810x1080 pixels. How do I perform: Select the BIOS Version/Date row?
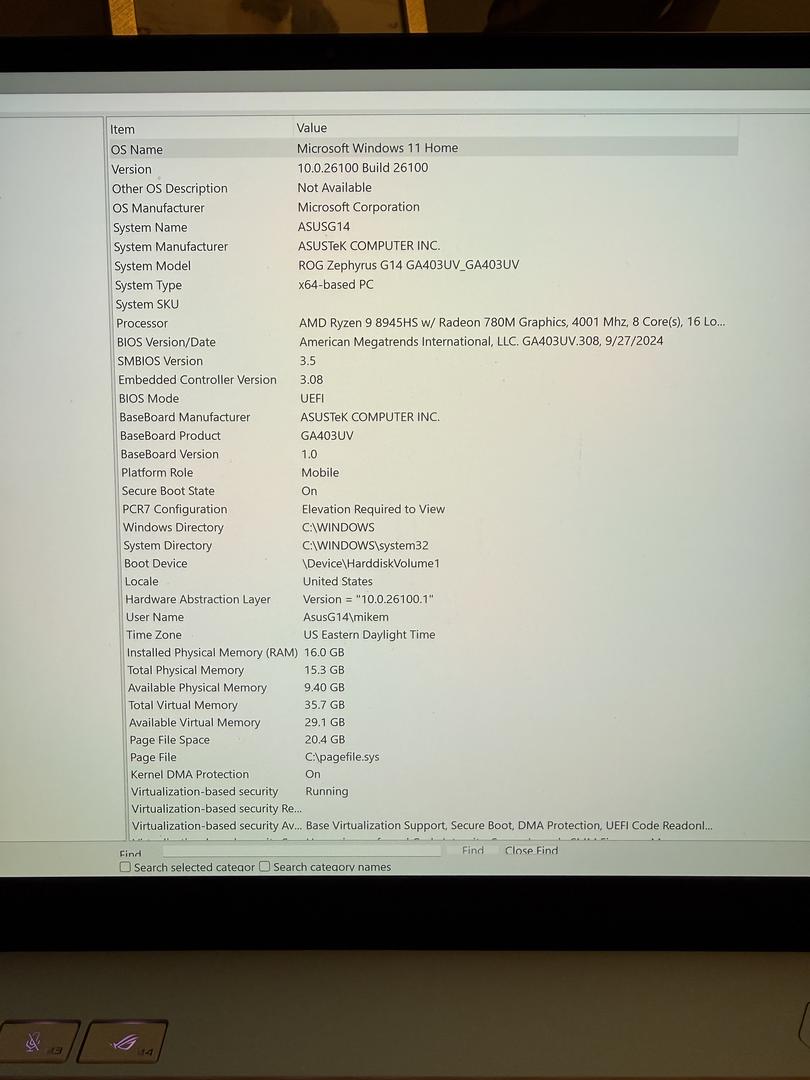pos(424,342)
